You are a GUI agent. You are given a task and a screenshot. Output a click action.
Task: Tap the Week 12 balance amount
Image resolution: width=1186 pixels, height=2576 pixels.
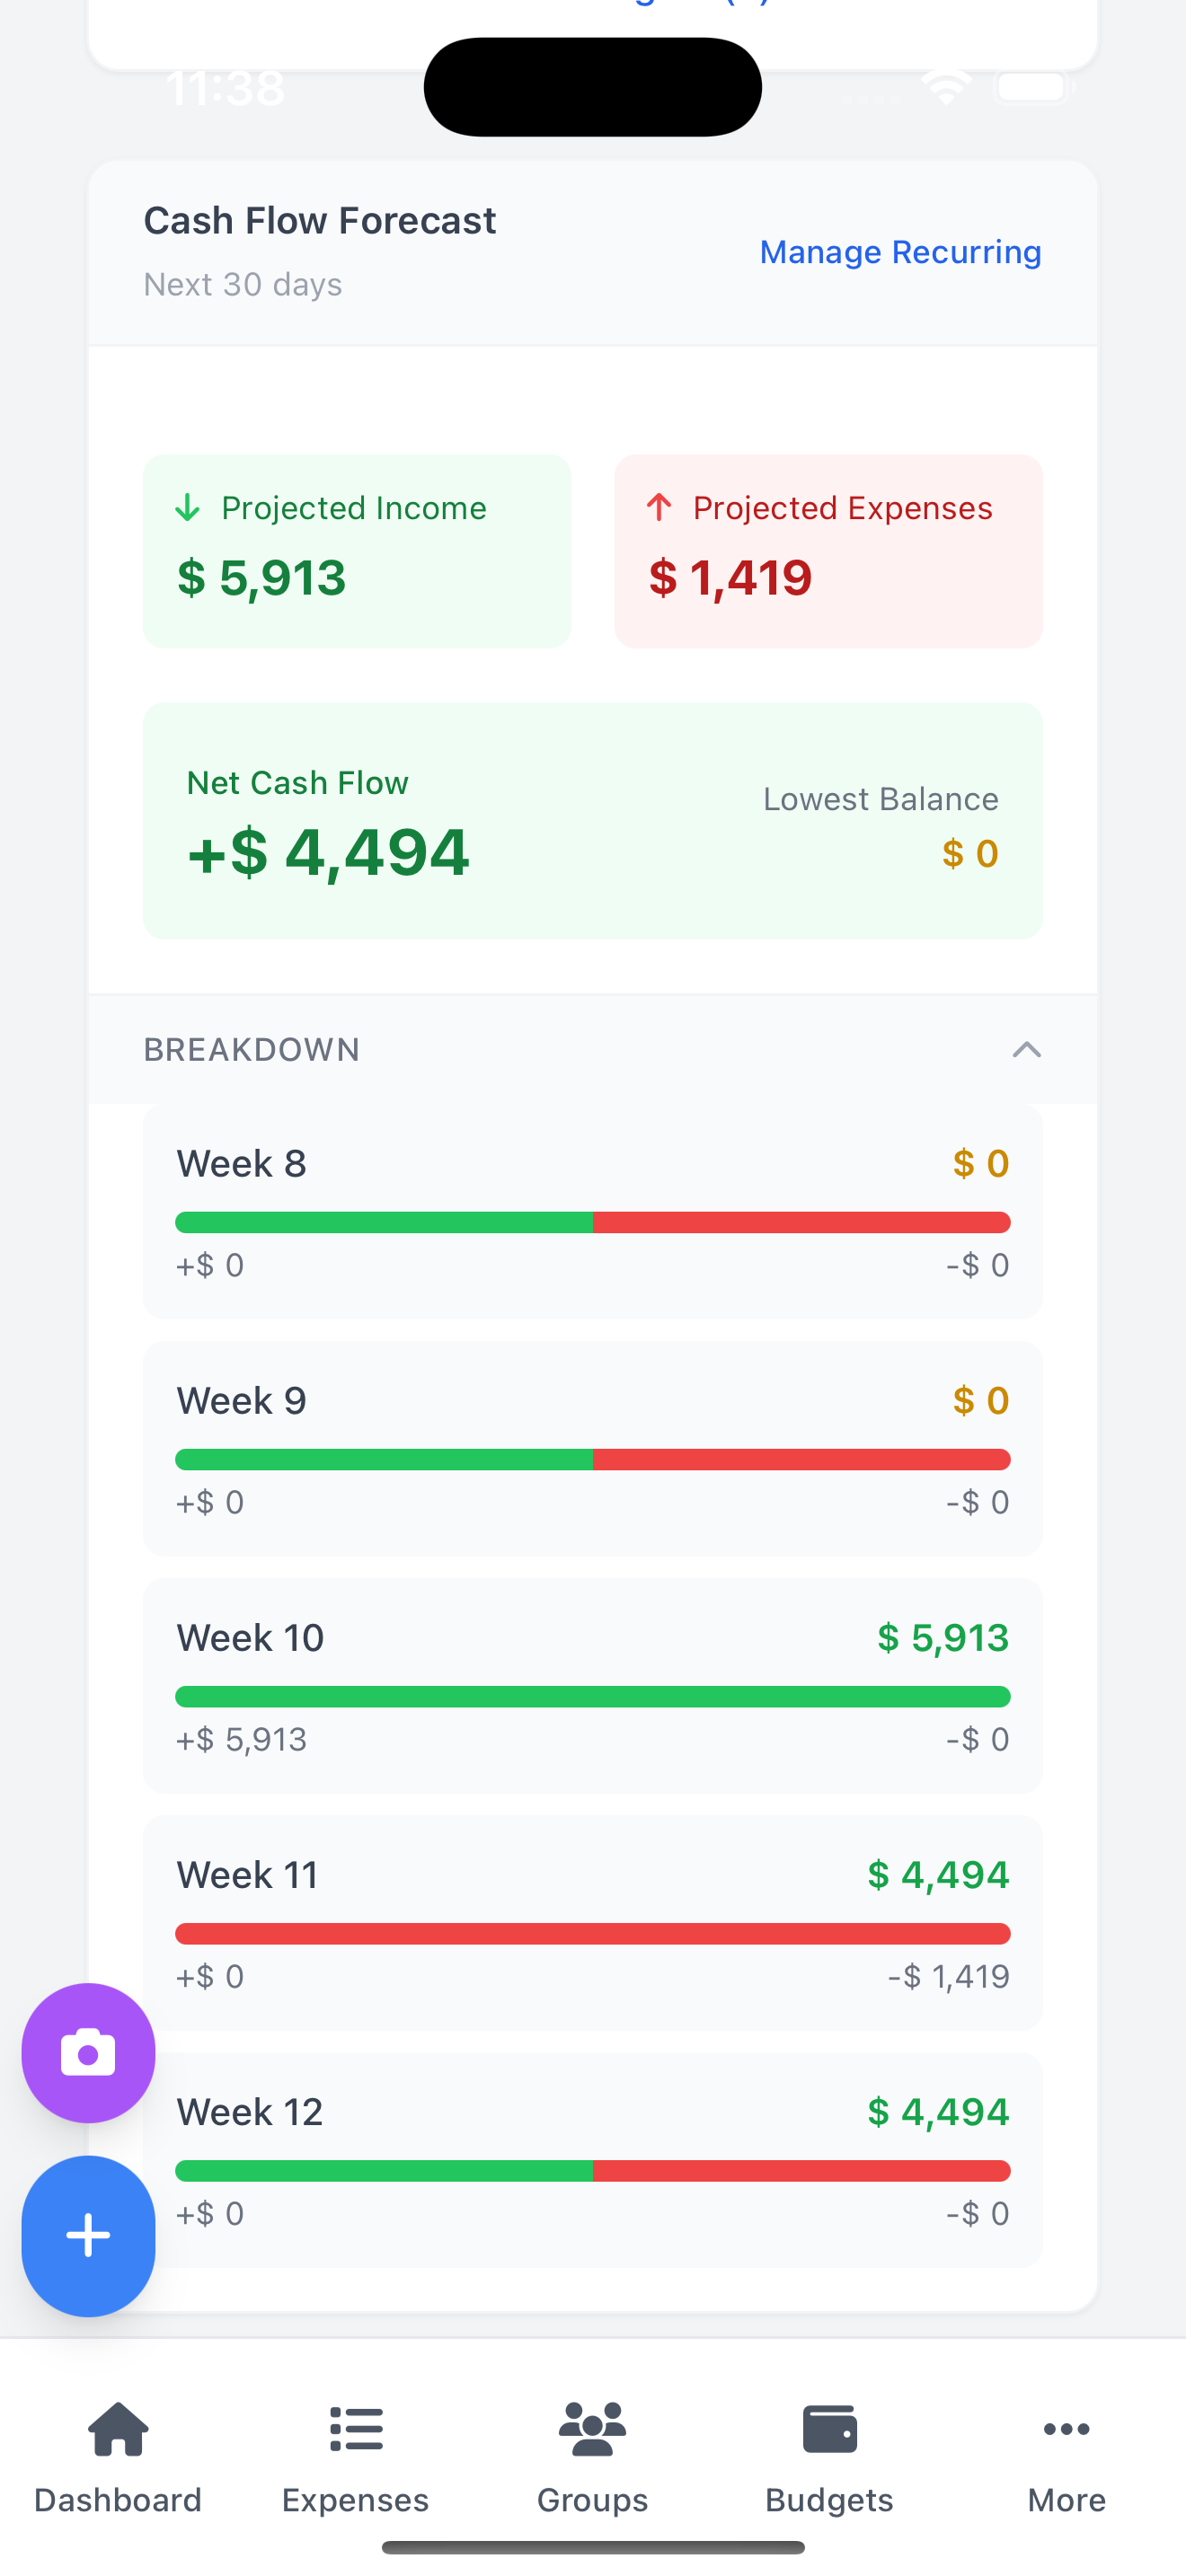[x=938, y=2112]
